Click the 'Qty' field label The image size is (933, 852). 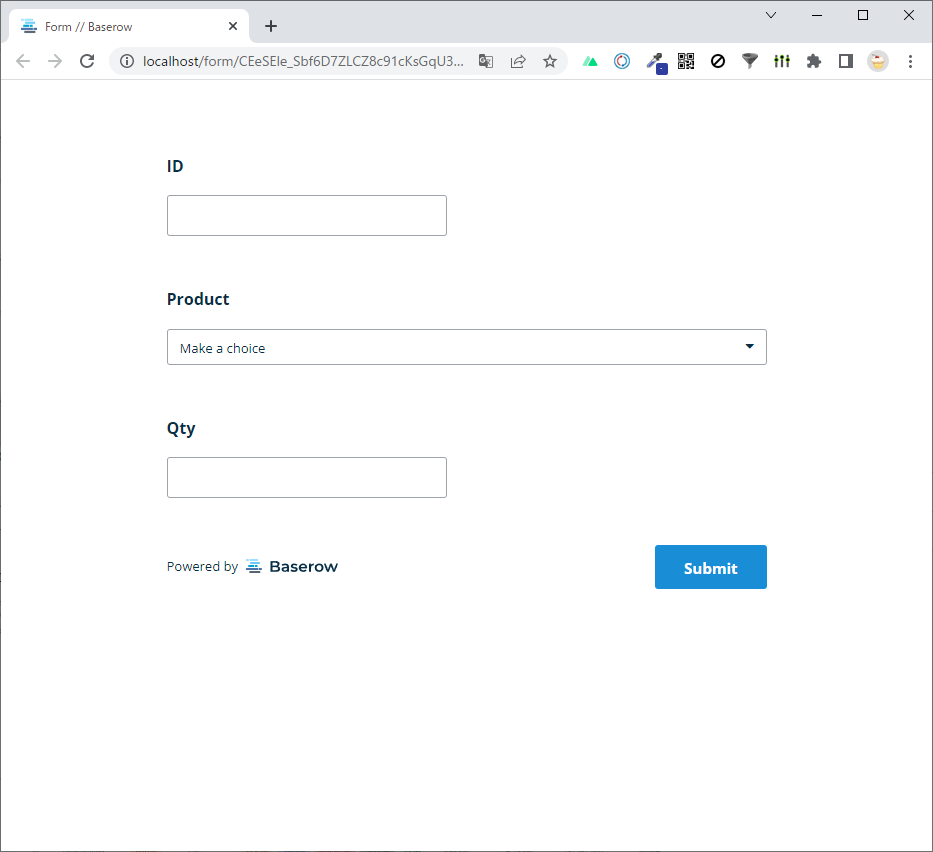click(x=181, y=429)
